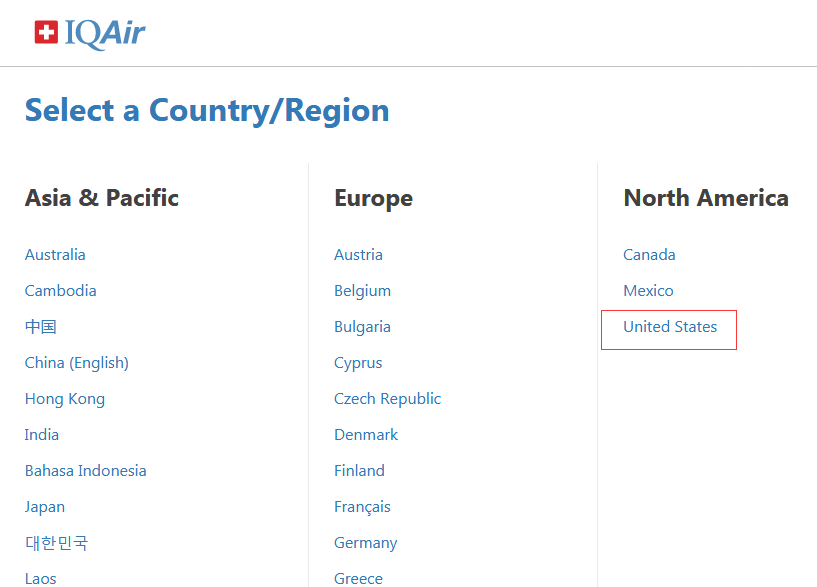Select Belgium from Europe list
817x587 pixels.
coord(362,291)
